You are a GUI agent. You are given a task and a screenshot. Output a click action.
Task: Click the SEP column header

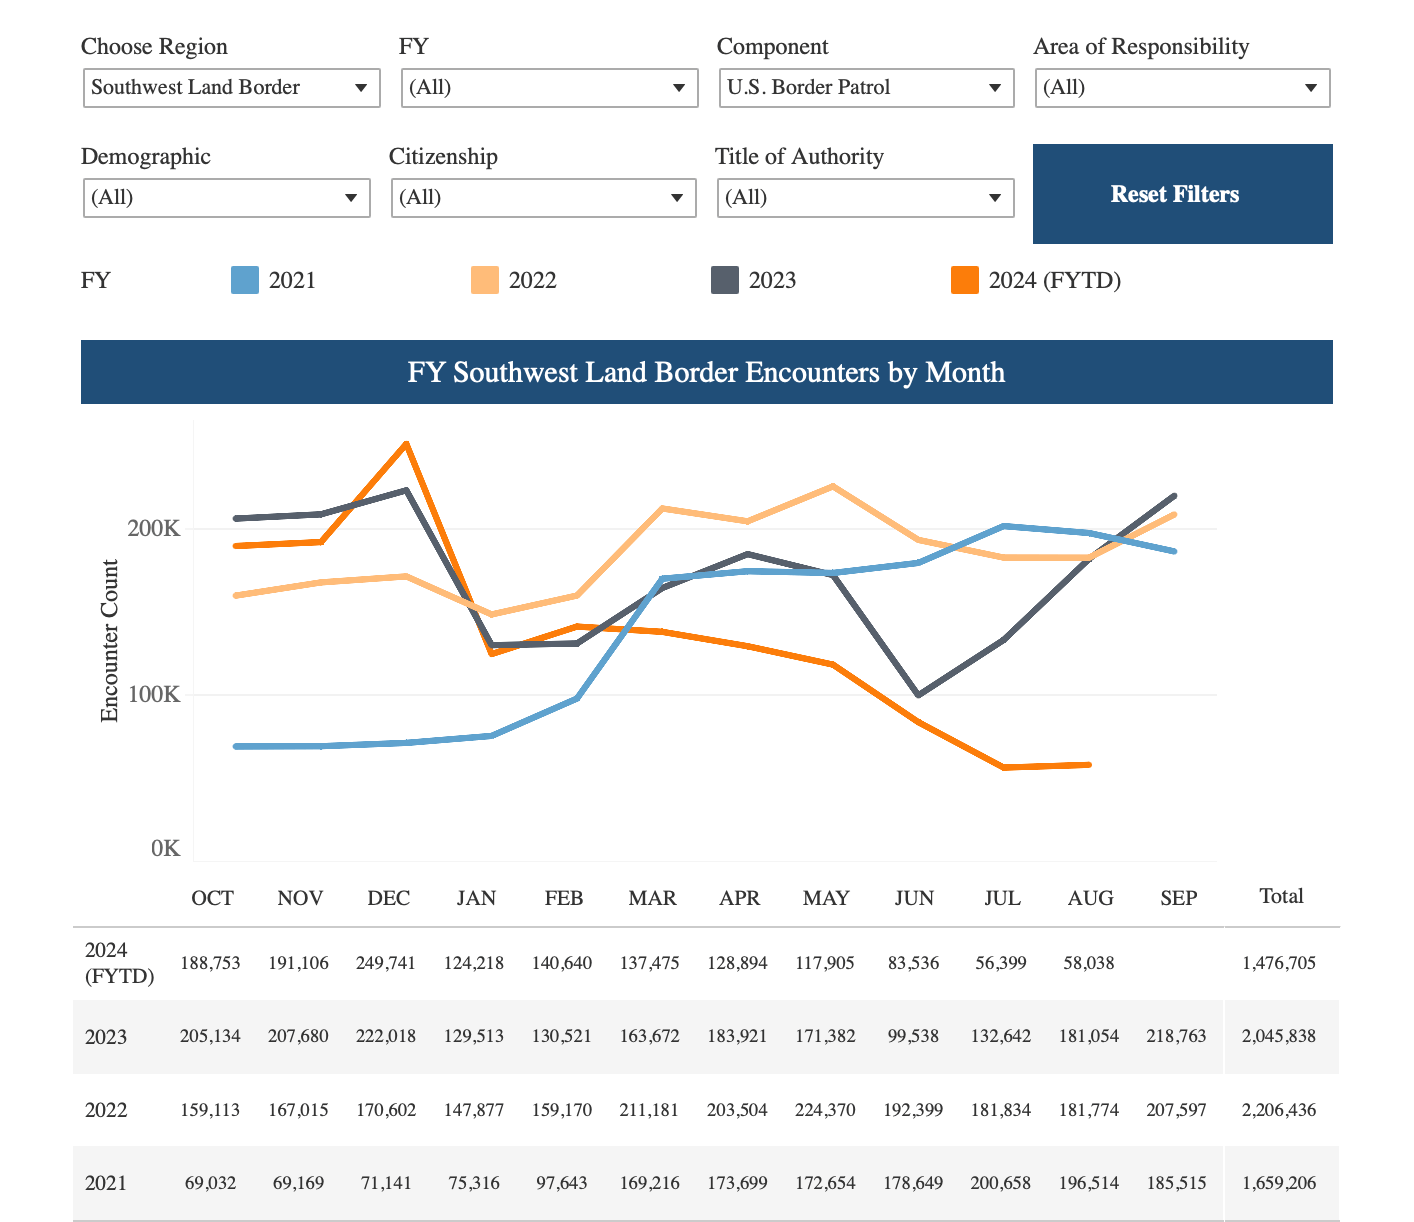(1179, 898)
